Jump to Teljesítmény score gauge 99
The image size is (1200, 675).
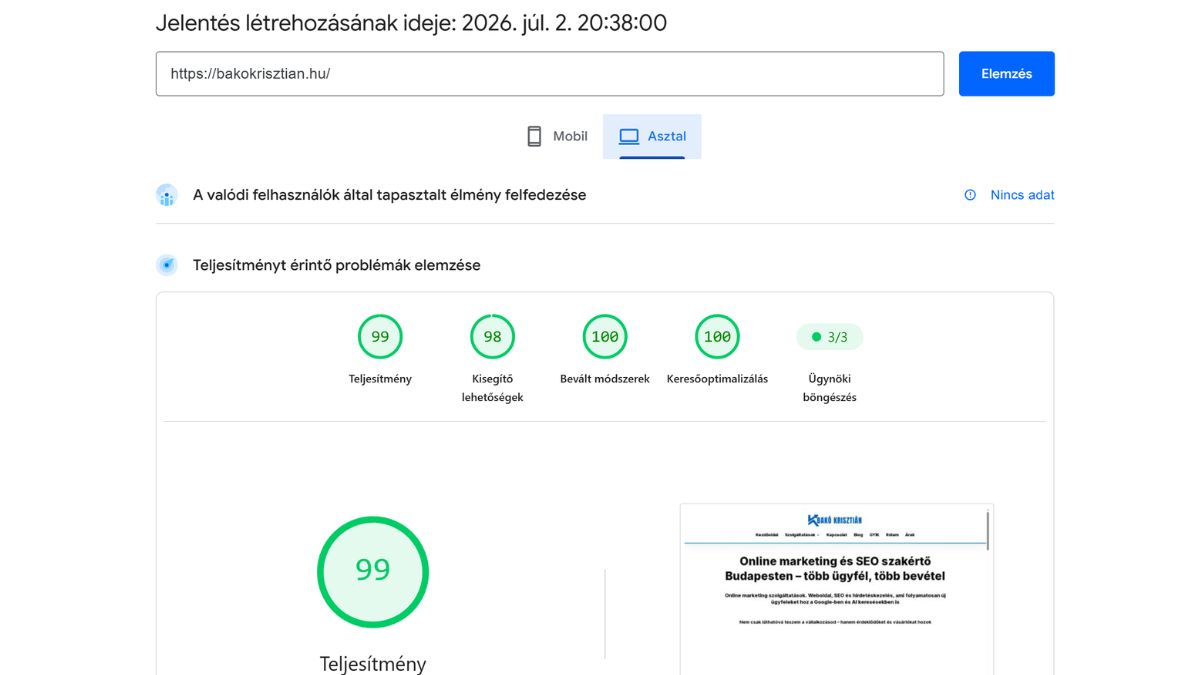(x=380, y=337)
